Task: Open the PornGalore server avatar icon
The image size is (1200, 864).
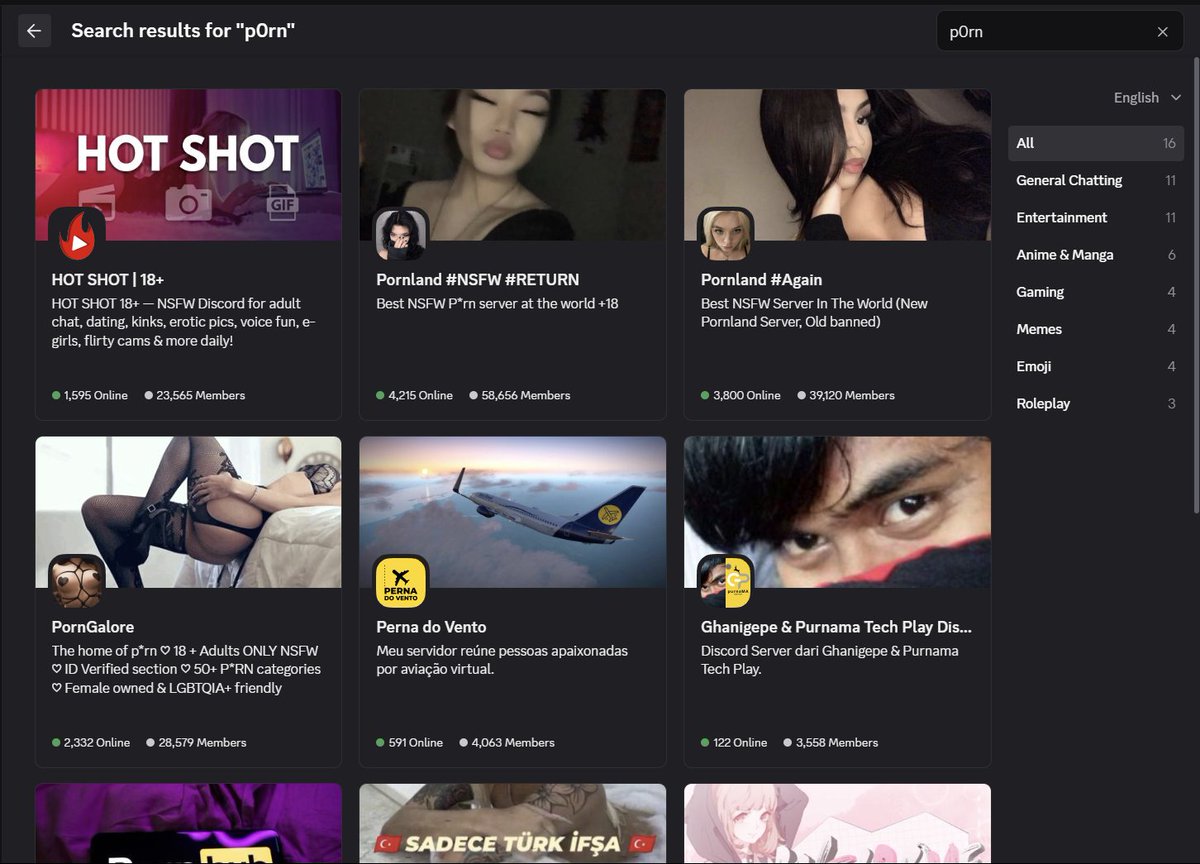Action: 77,582
